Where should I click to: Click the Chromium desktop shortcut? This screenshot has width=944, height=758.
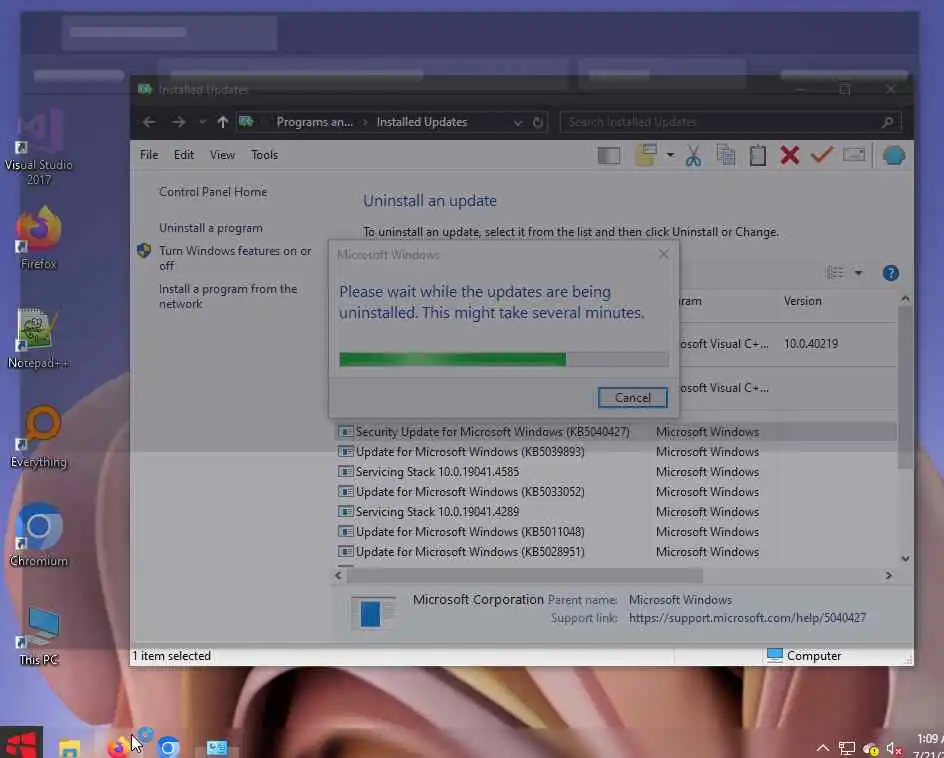pyautogui.click(x=39, y=535)
